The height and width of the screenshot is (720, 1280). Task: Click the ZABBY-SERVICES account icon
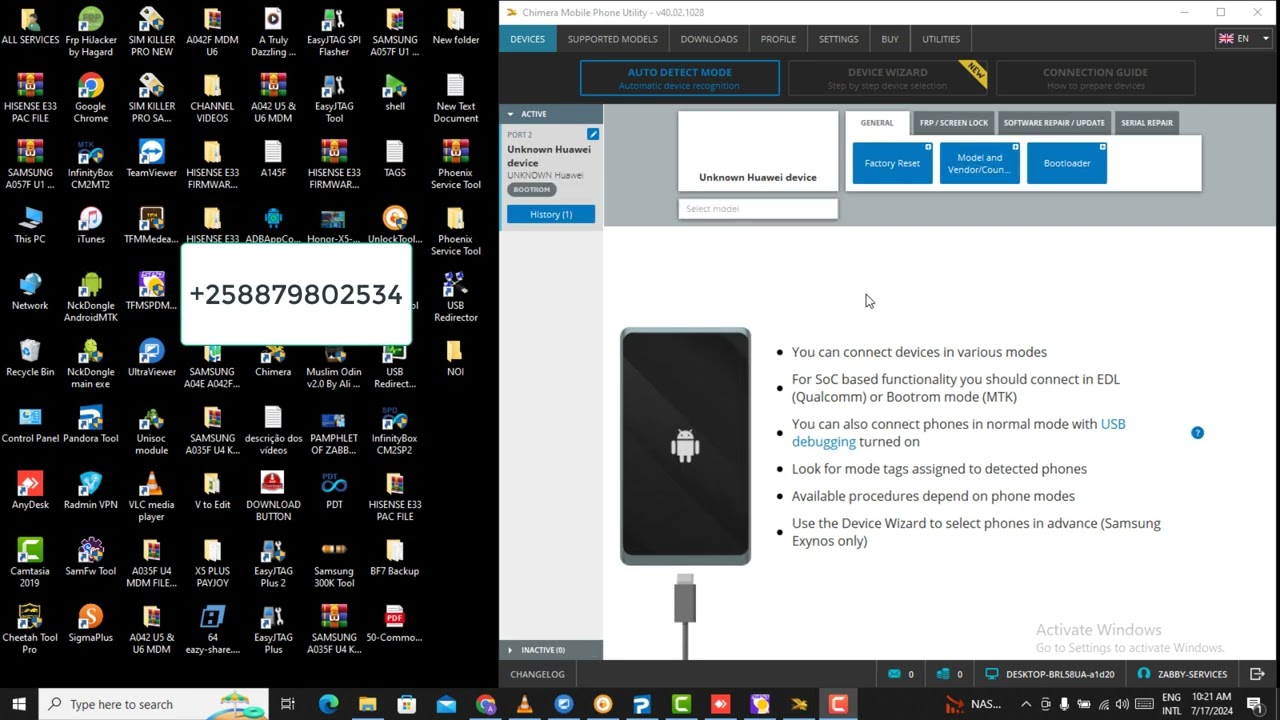click(1143, 673)
